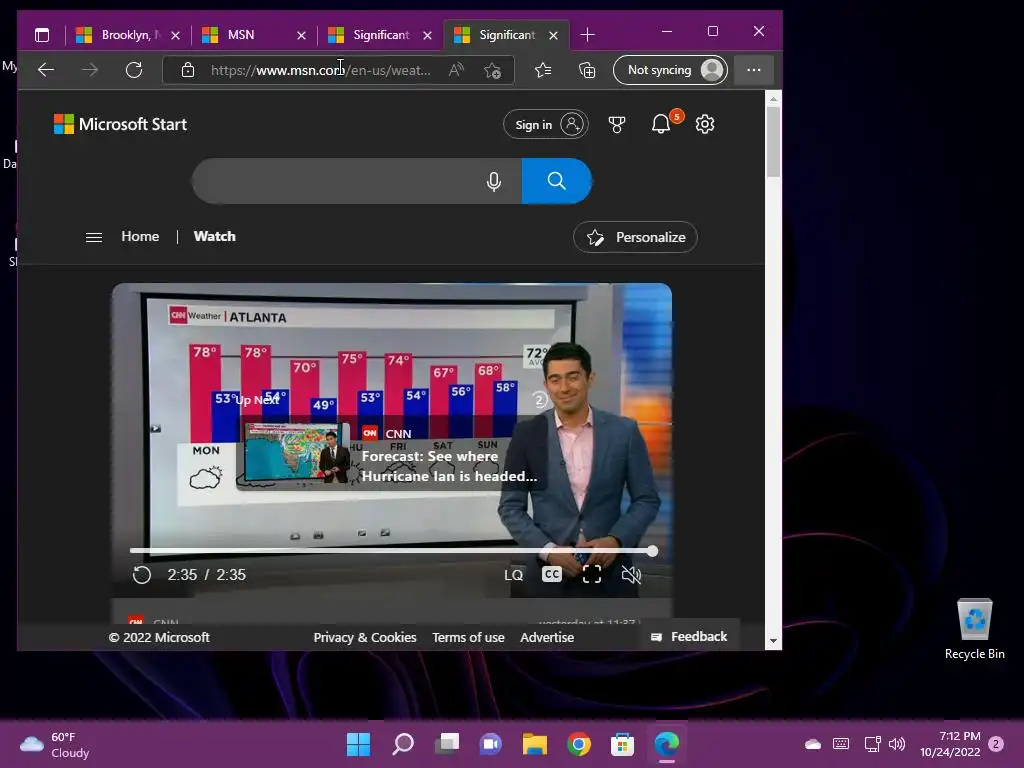Image resolution: width=1024 pixels, height=768 pixels.
Task: Open Edge Settings and more menu
Action: pos(754,70)
